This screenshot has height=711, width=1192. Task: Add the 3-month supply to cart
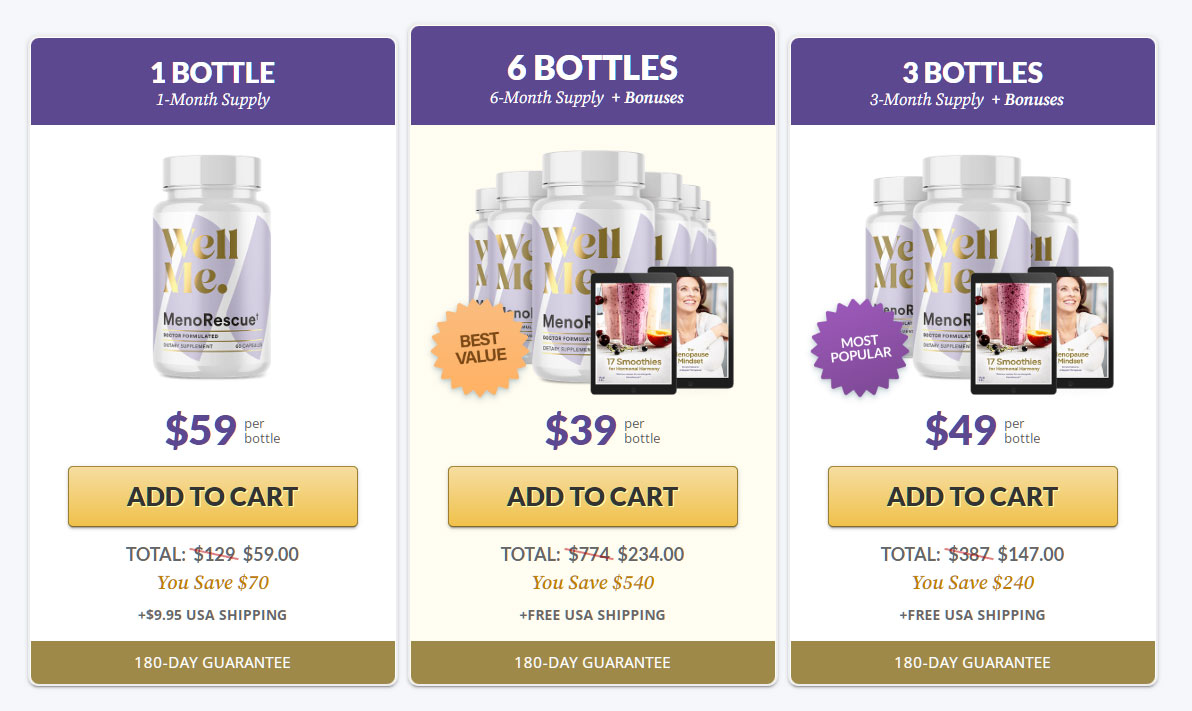(x=971, y=496)
